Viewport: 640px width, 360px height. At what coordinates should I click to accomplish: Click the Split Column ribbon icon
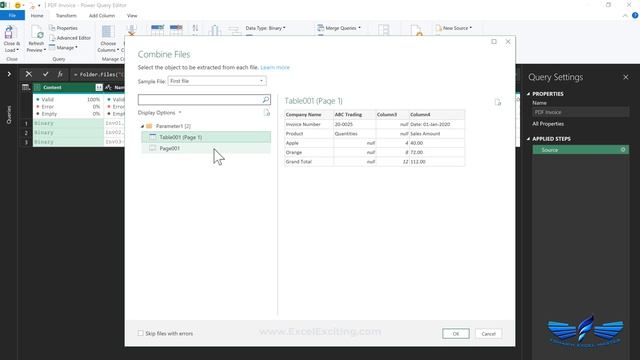tap(215, 30)
